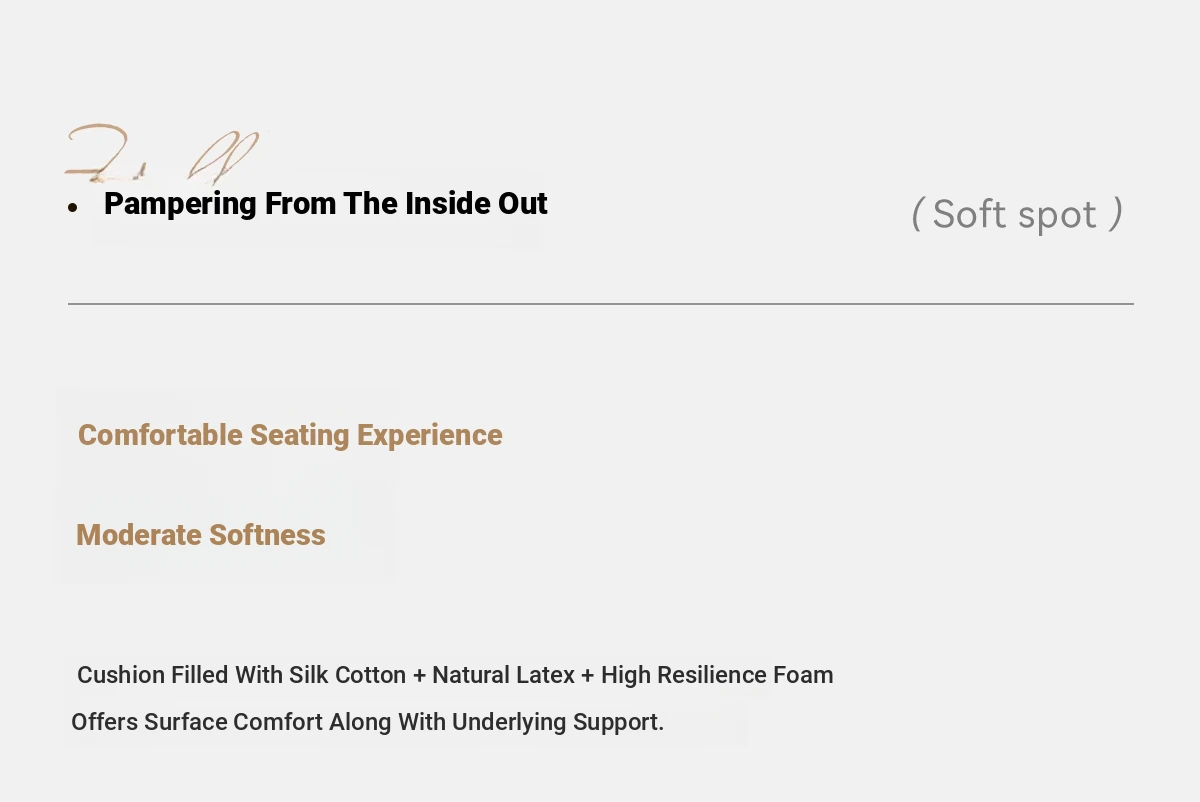
Task: Click the words High Resilience Foam
Action: [717, 675]
